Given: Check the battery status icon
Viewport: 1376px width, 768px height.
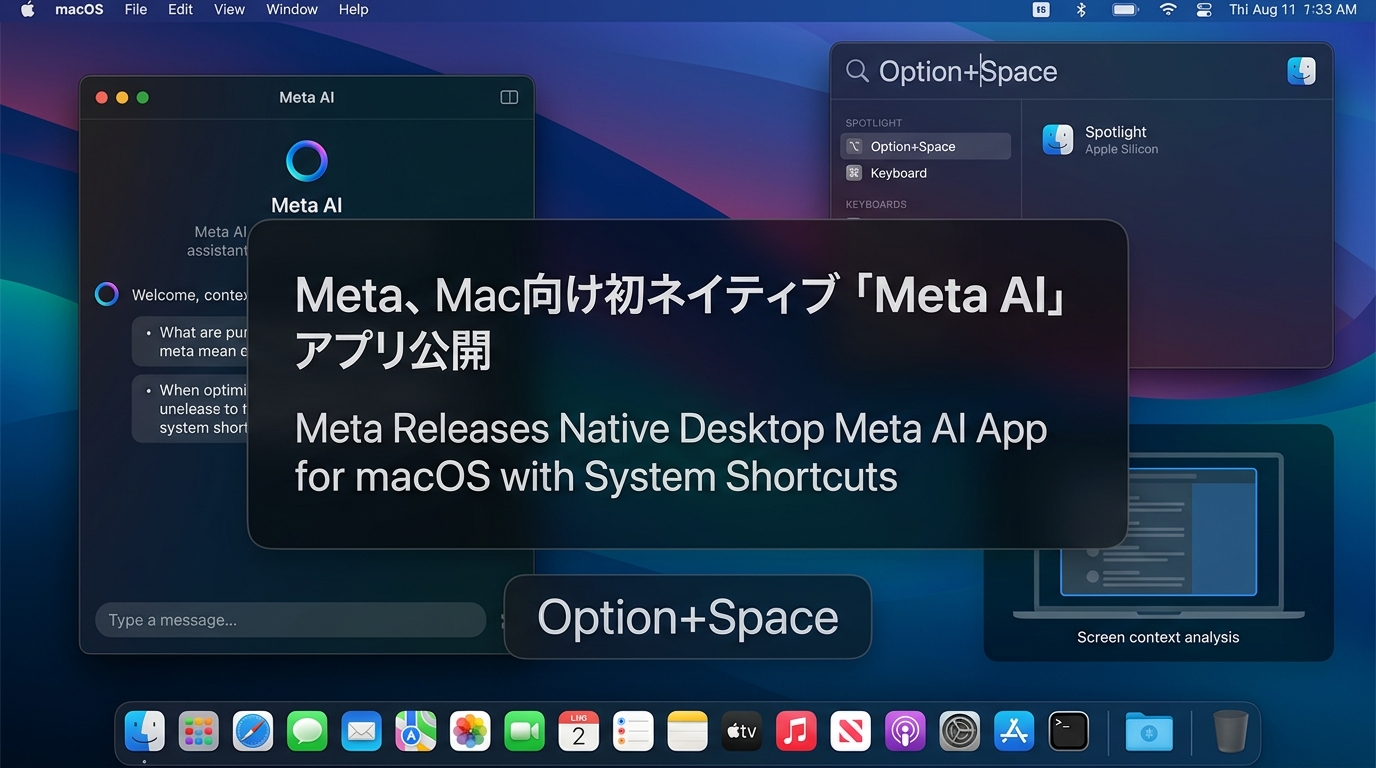Looking at the screenshot, I should click(x=1126, y=10).
